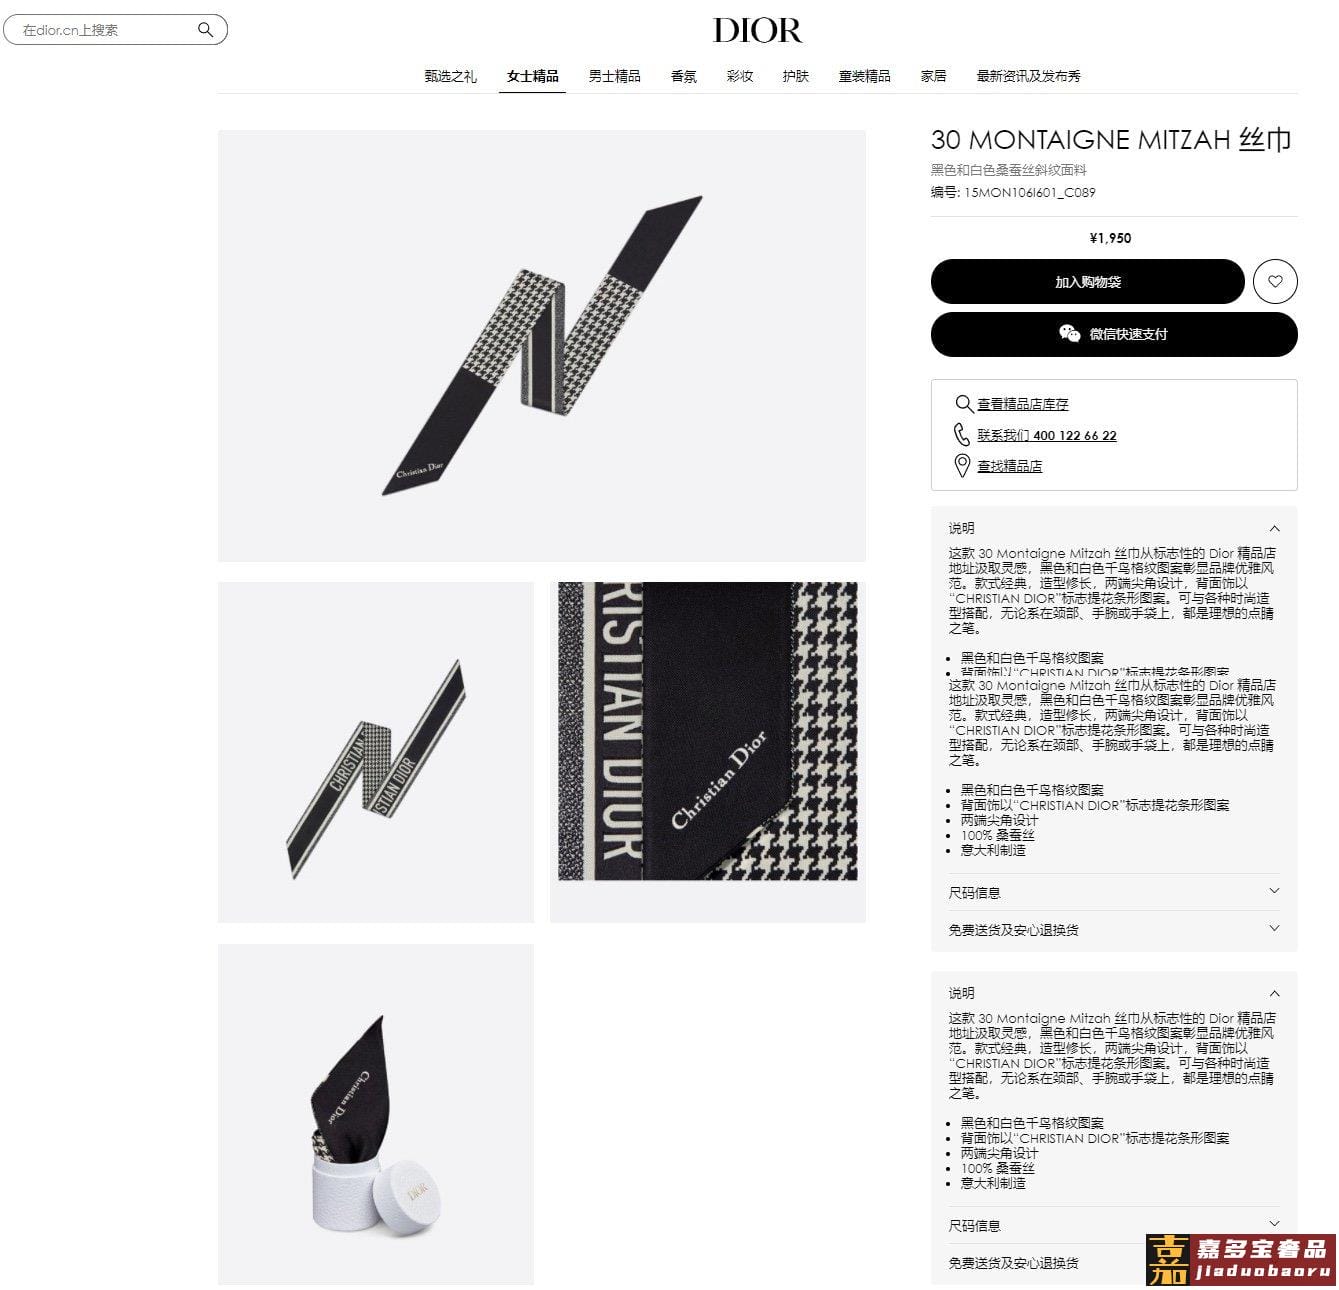The image size is (1339, 1290).
Task: Click the location pin icon
Action: point(962,466)
